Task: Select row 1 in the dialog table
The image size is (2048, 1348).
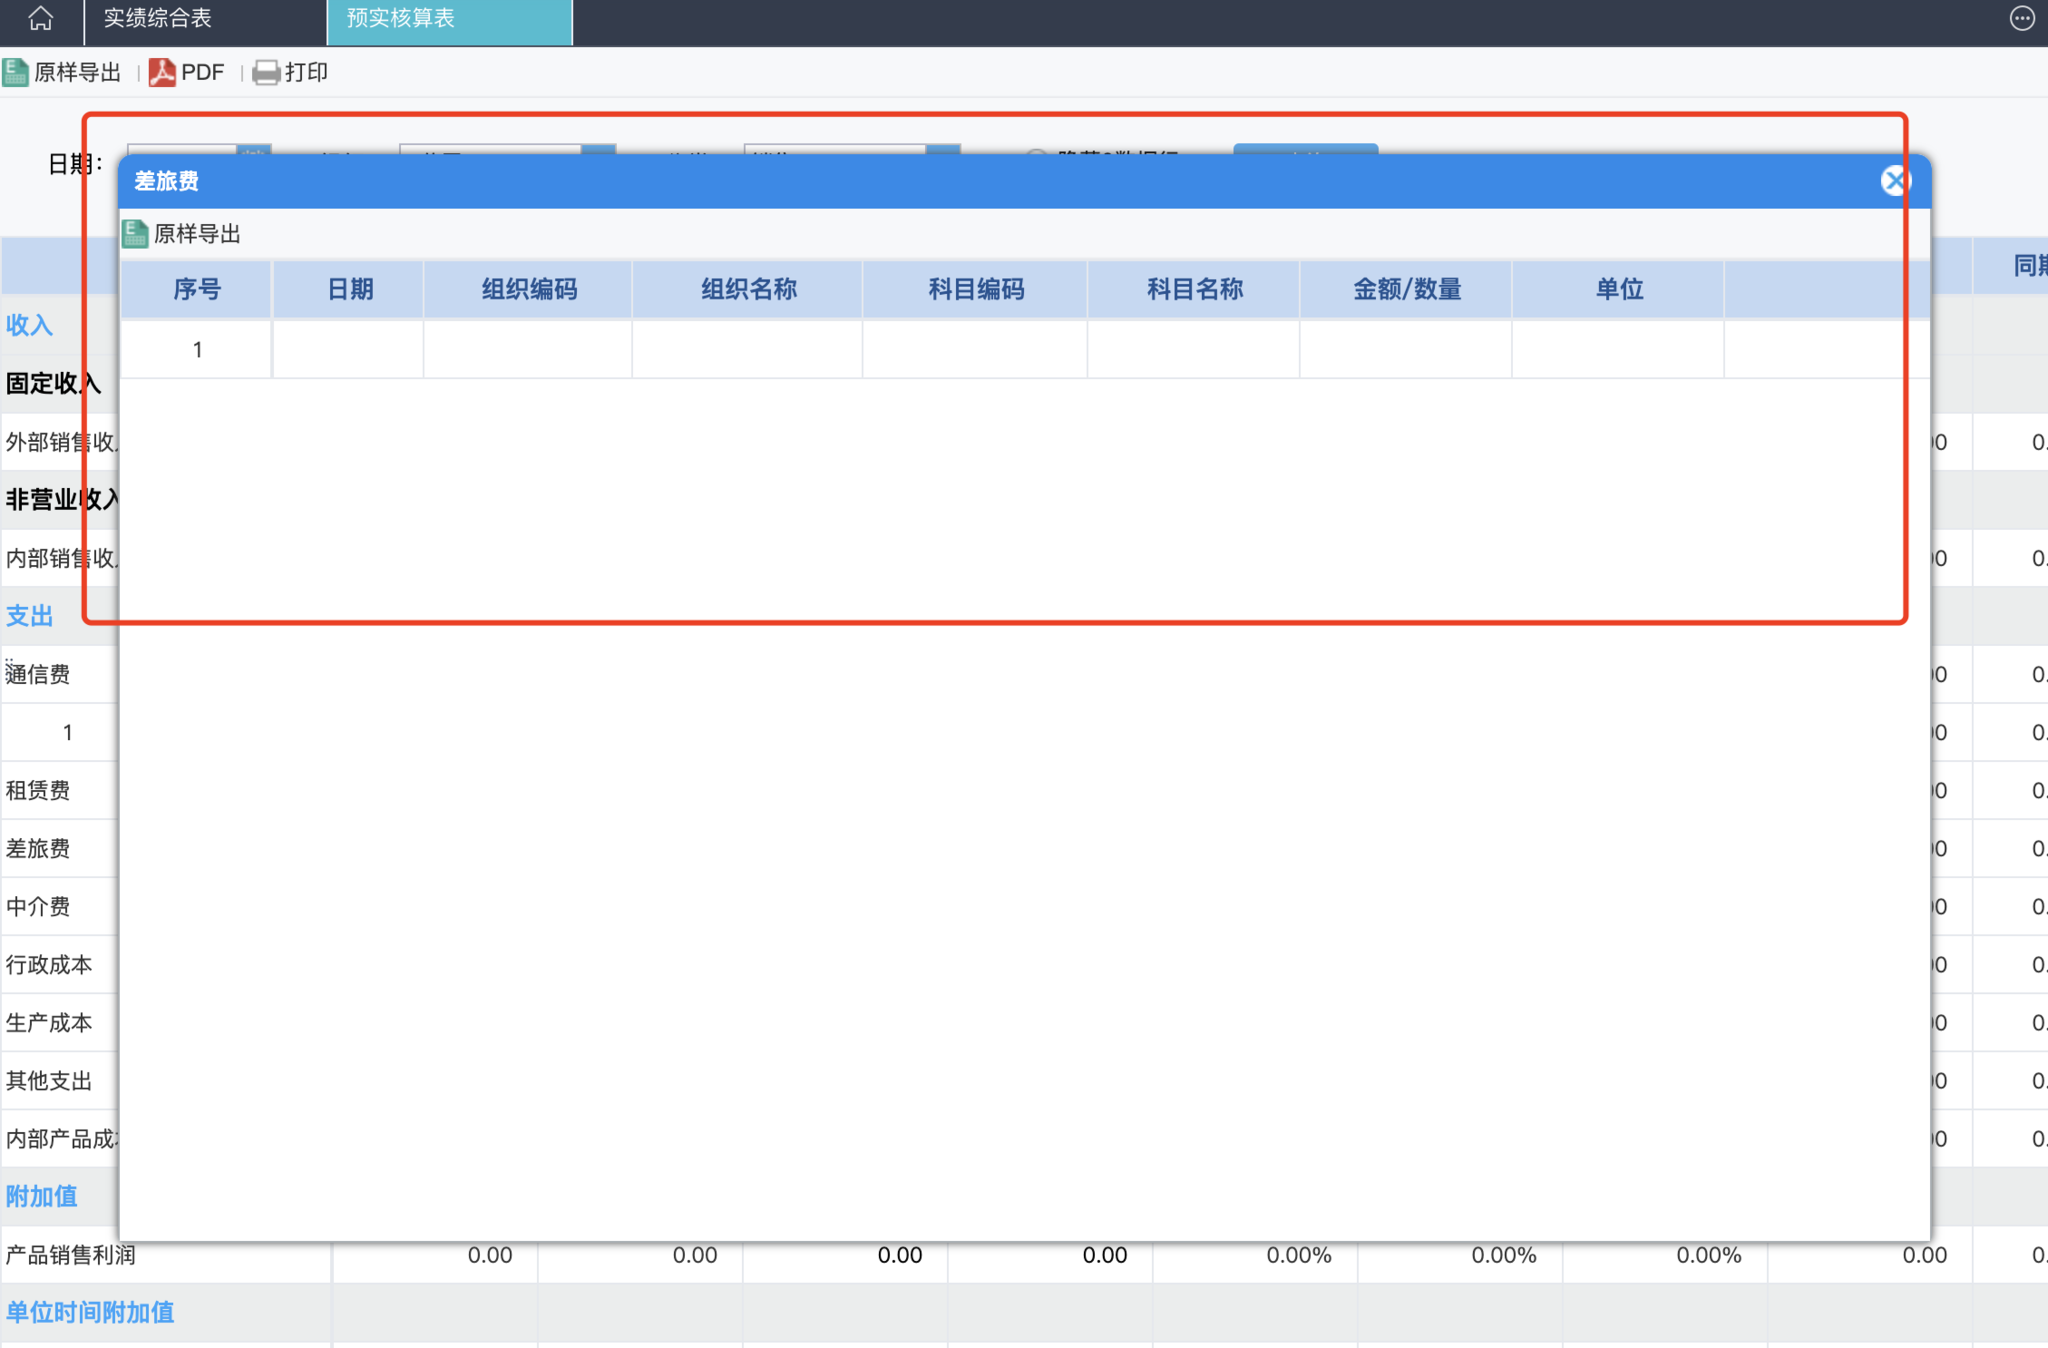Action: [197, 350]
